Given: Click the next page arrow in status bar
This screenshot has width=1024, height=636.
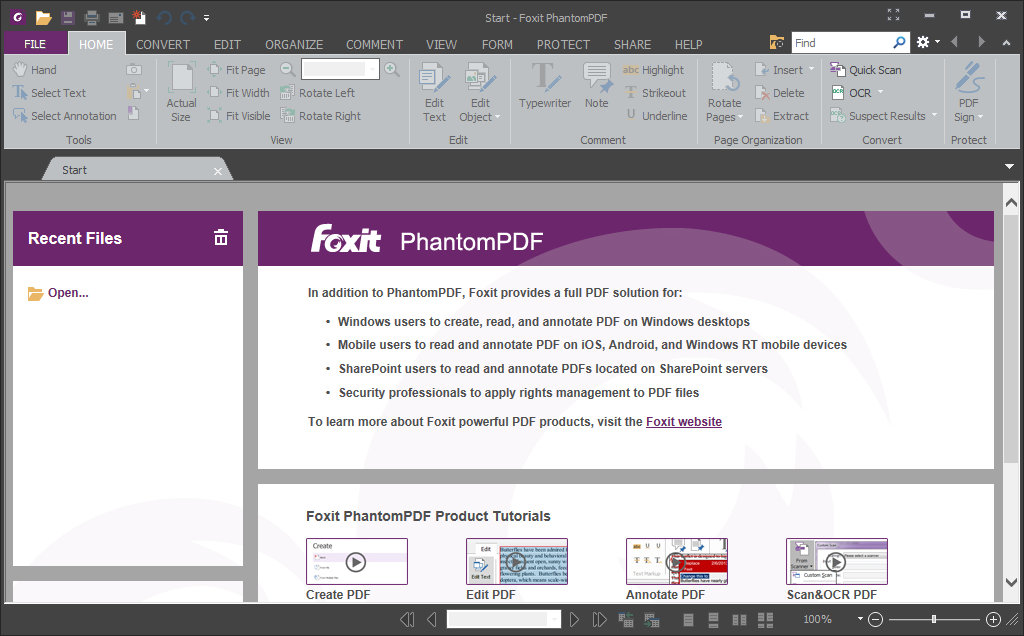Looking at the screenshot, I should point(574,619).
